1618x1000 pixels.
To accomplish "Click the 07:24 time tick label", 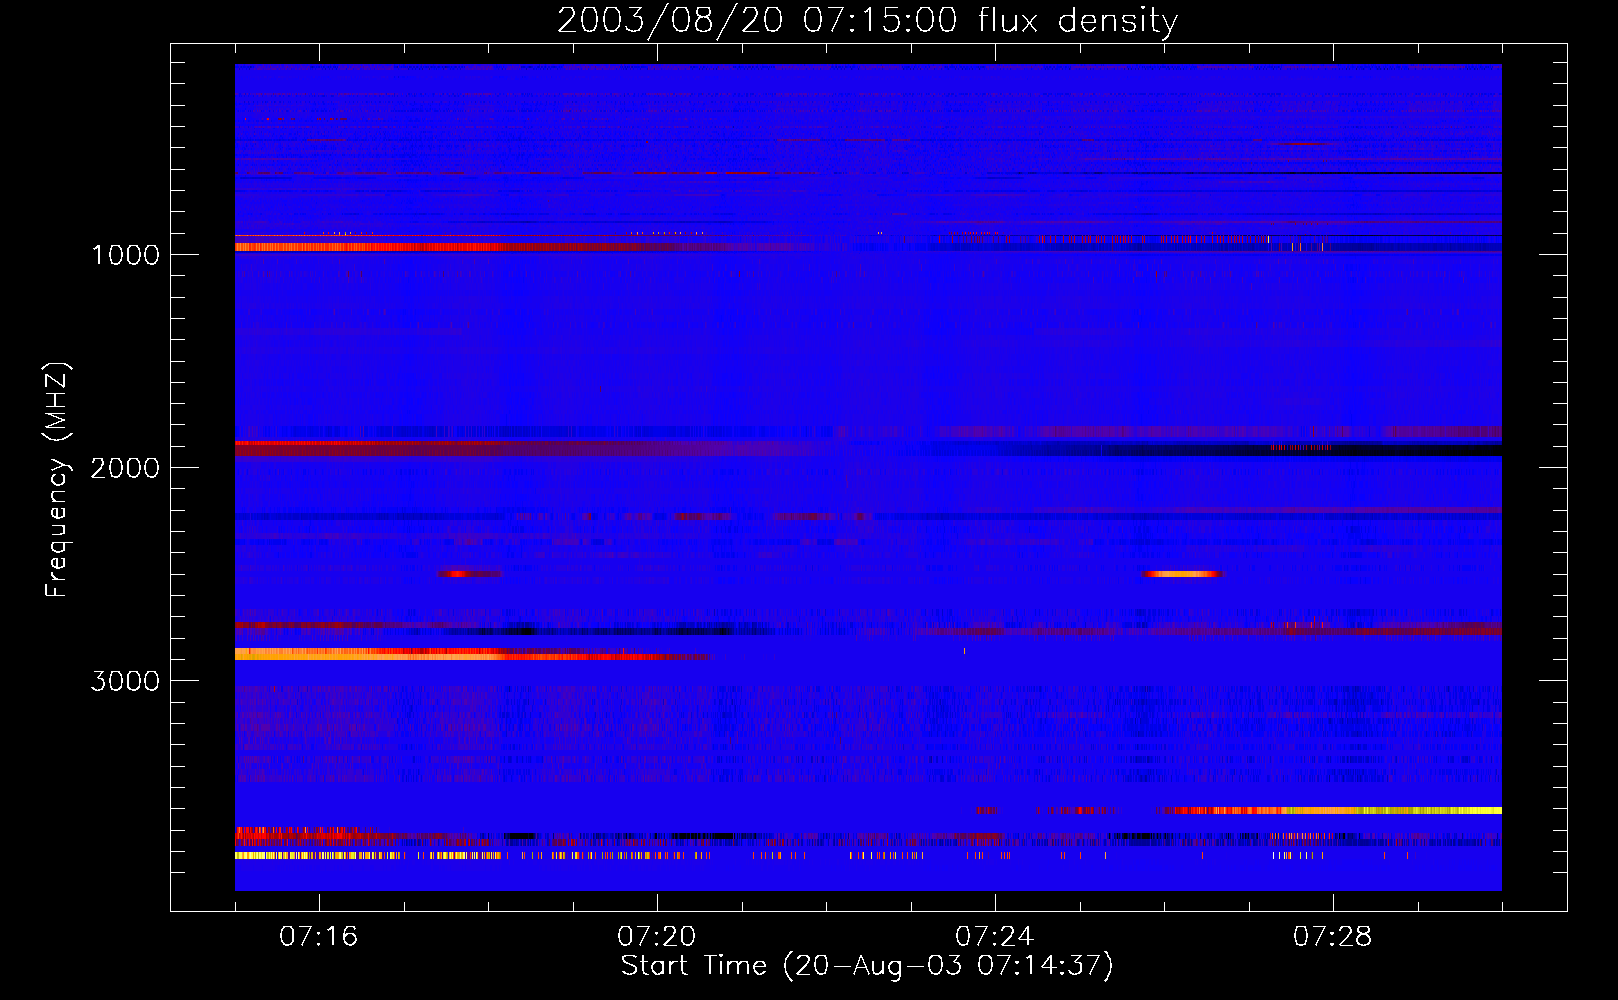I will [x=994, y=937].
